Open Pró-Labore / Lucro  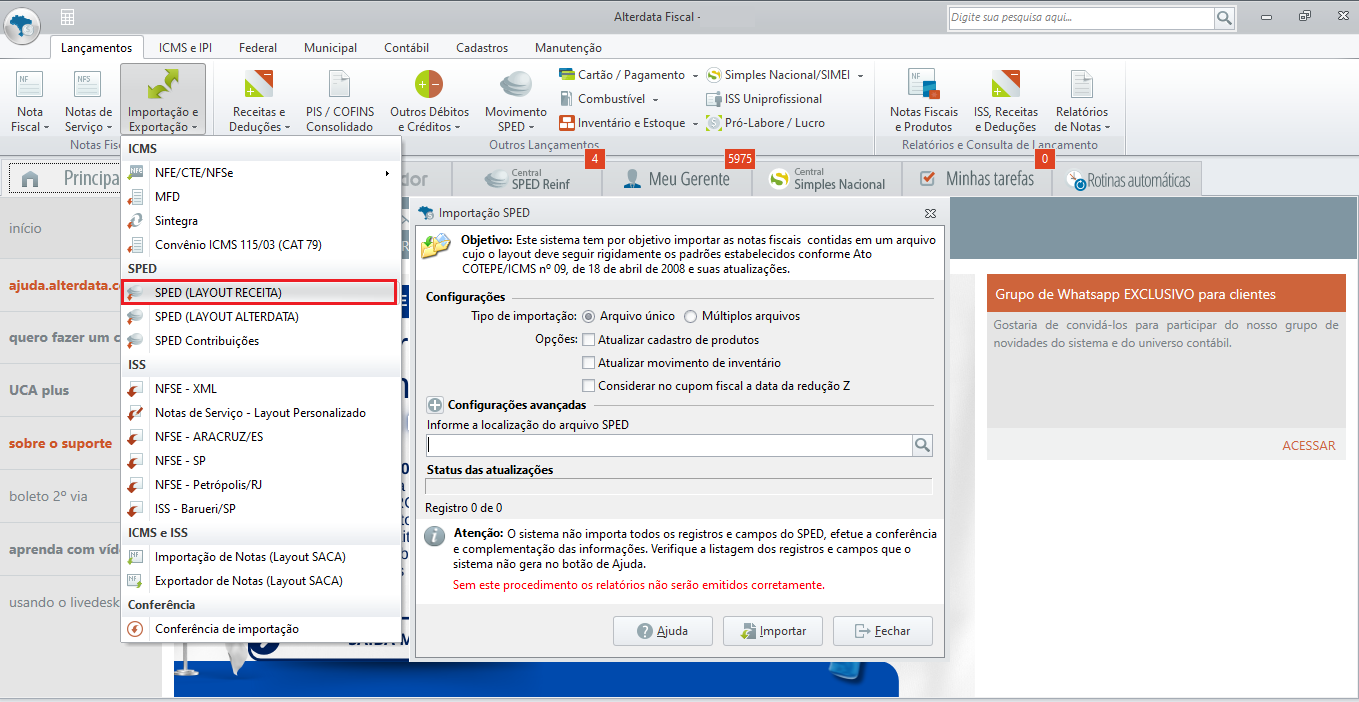[765, 123]
